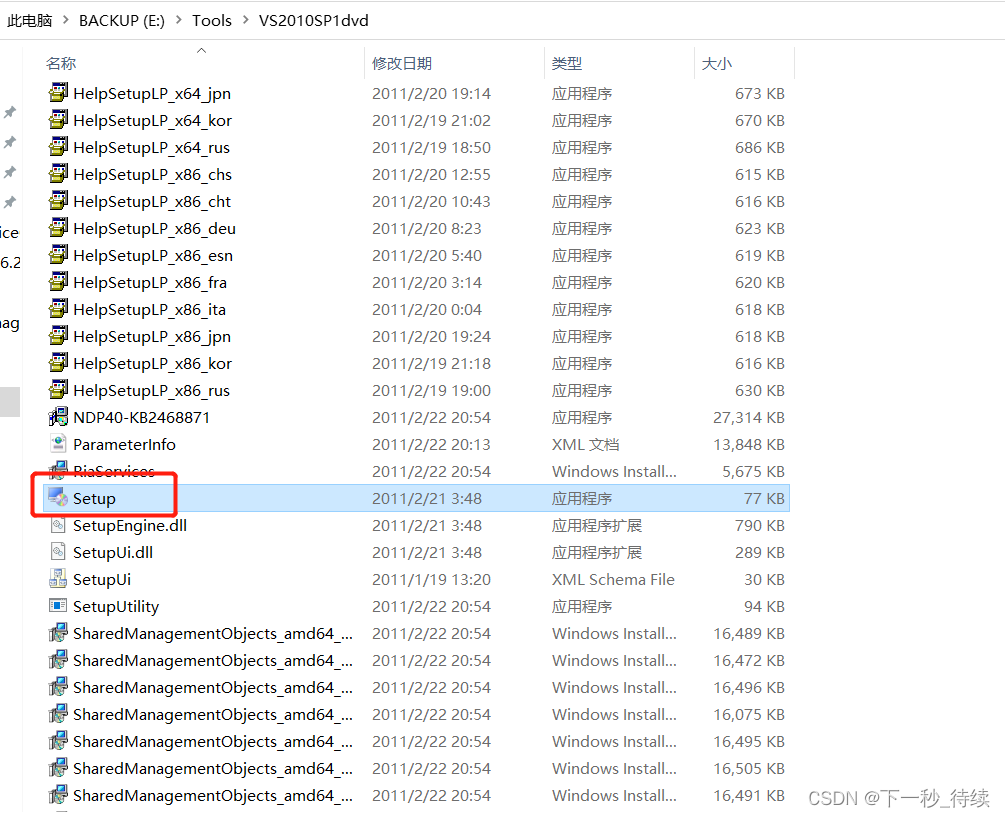1005x817 pixels.
Task: Sort files by 名称 column header
Action: pyautogui.click(x=61, y=63)
